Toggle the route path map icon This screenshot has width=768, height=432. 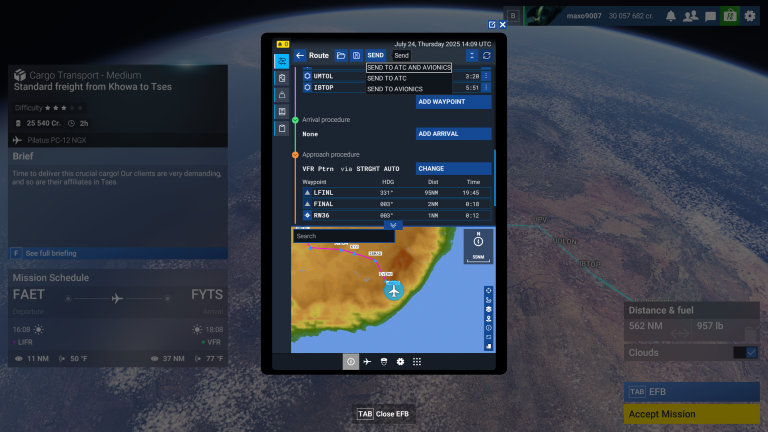488,300
